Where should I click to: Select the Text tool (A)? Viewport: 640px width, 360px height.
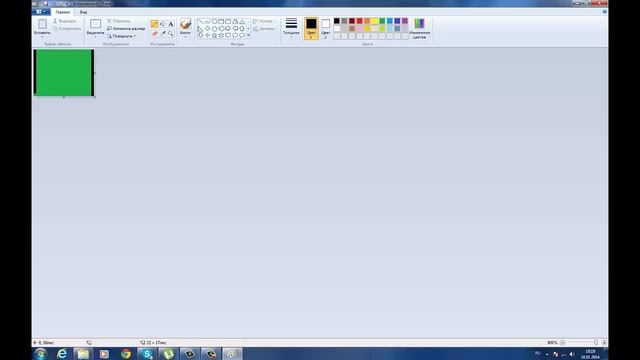click(x=171, y=24)
